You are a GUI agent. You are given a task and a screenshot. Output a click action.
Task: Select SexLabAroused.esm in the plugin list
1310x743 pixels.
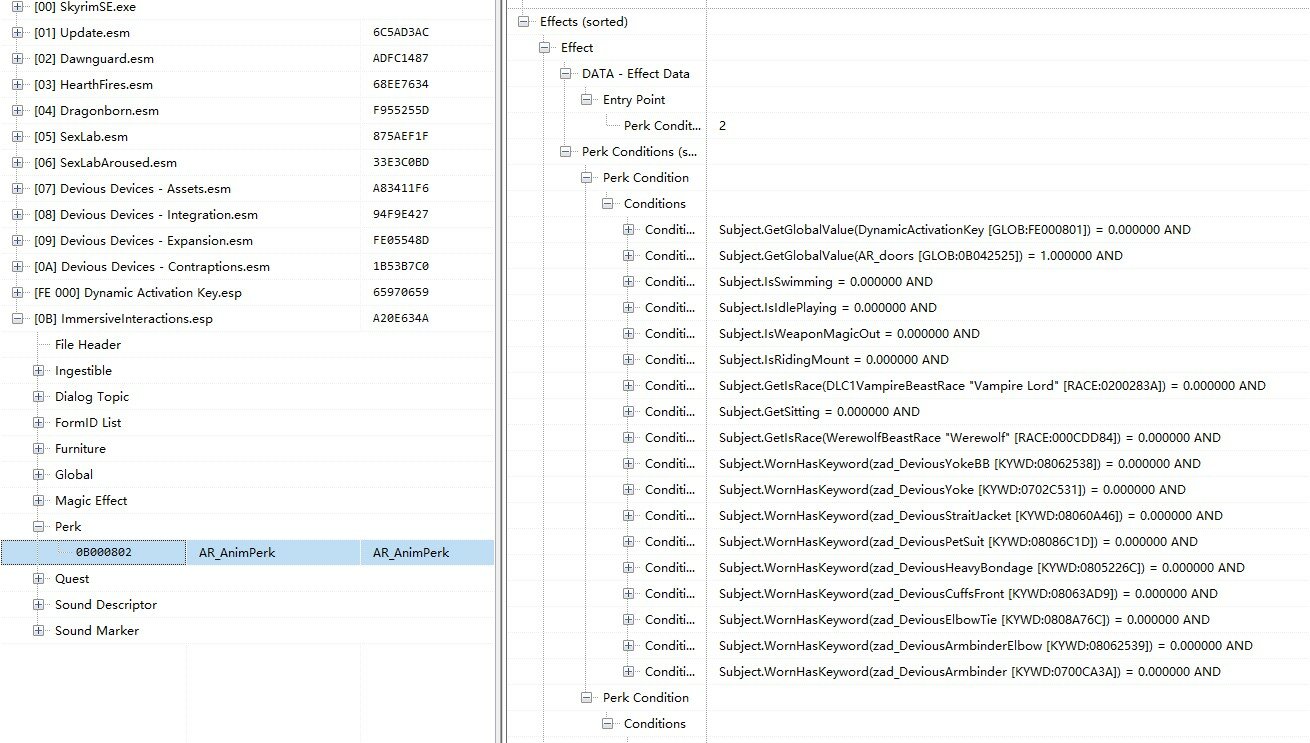click(105, 163)
